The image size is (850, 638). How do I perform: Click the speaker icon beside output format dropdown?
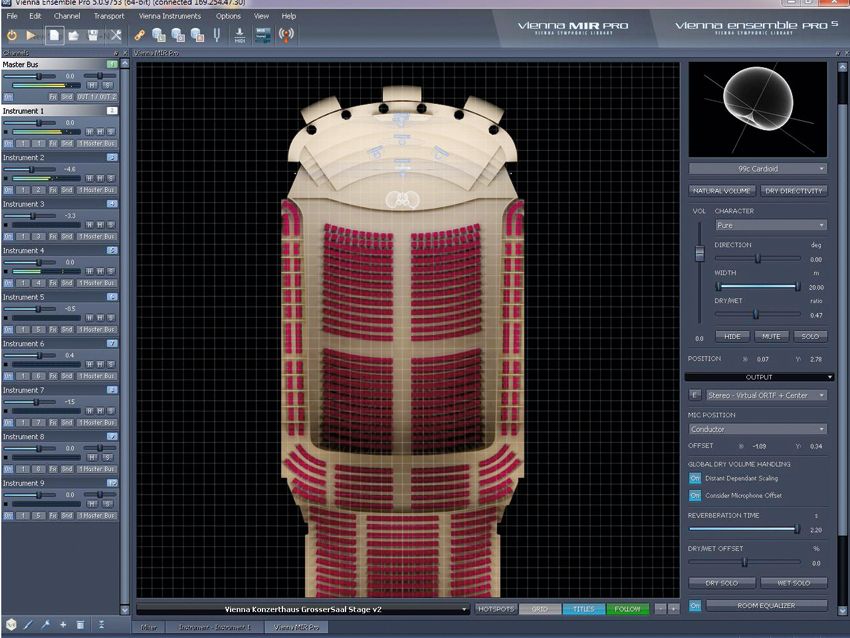[x=694, y=395]
